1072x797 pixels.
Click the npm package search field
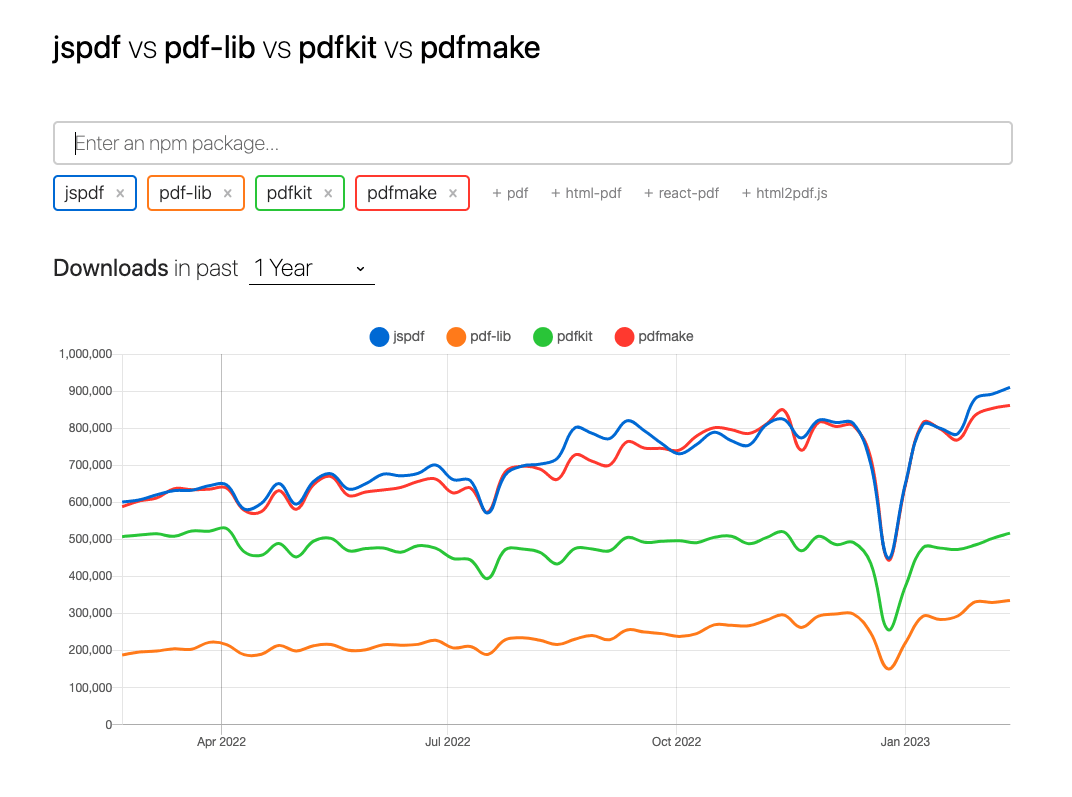pos(533,143)
